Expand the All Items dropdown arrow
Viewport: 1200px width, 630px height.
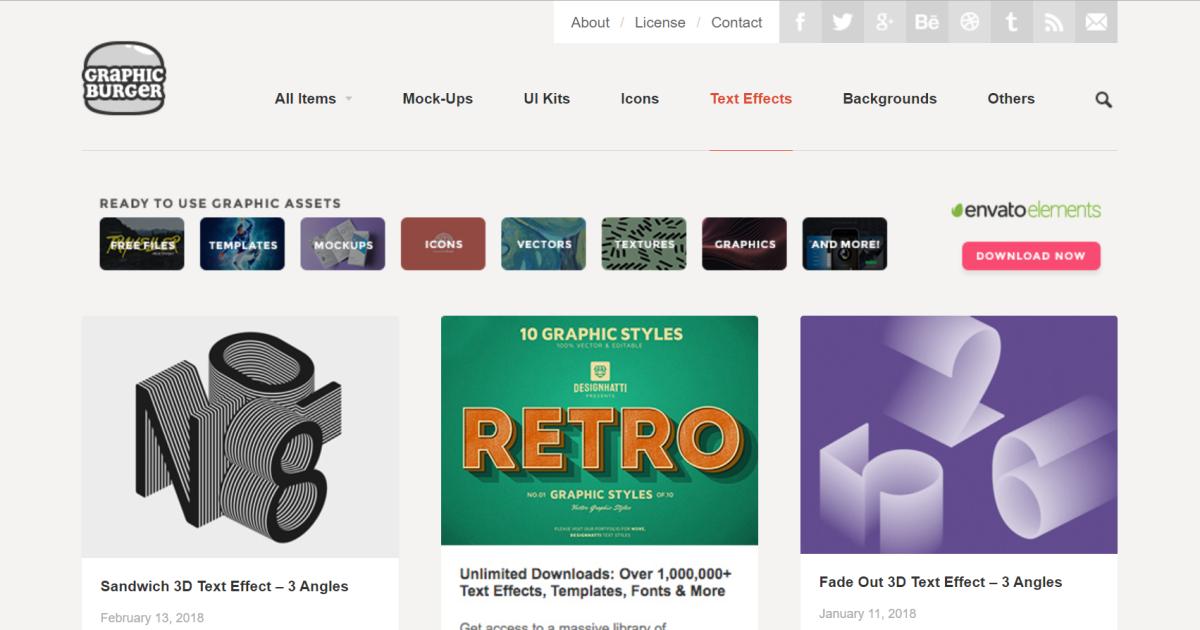coord(349,99)
